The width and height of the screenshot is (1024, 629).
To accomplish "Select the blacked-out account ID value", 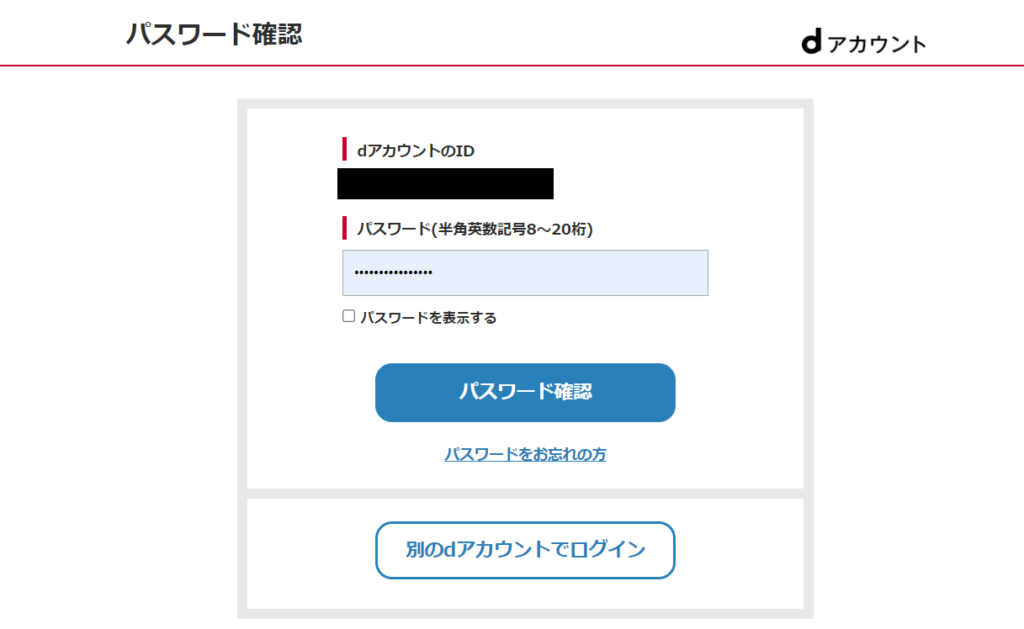I will coord(445,184).
